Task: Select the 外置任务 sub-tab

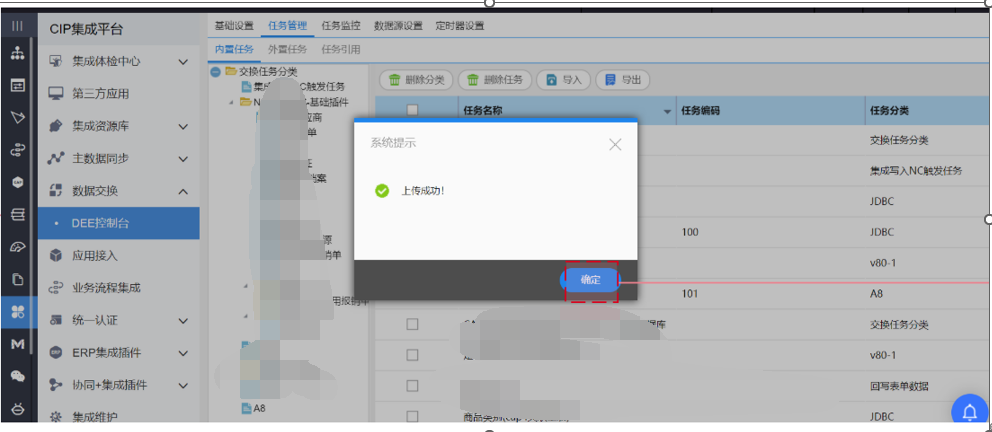Action: pos(287,49)
